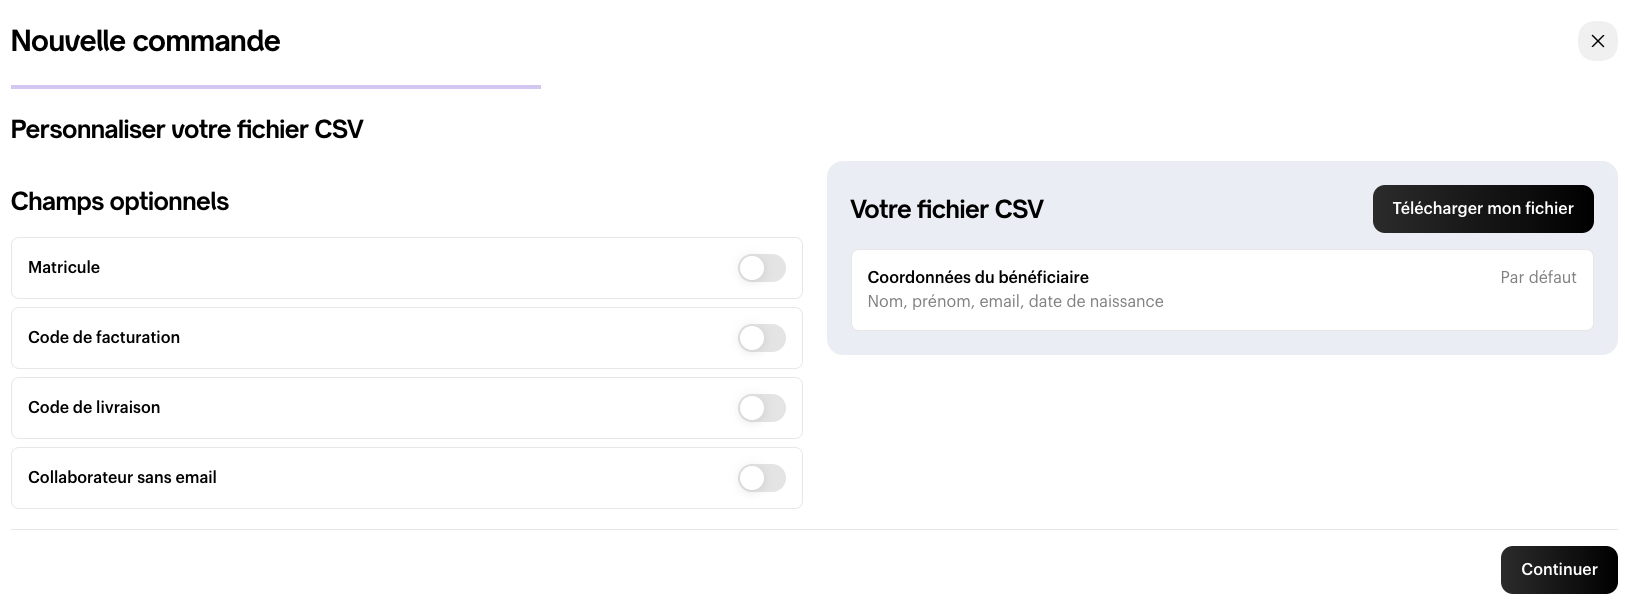Enable the Matricule toggle
The image size is (1625, 612).
[x=761, y=268]
